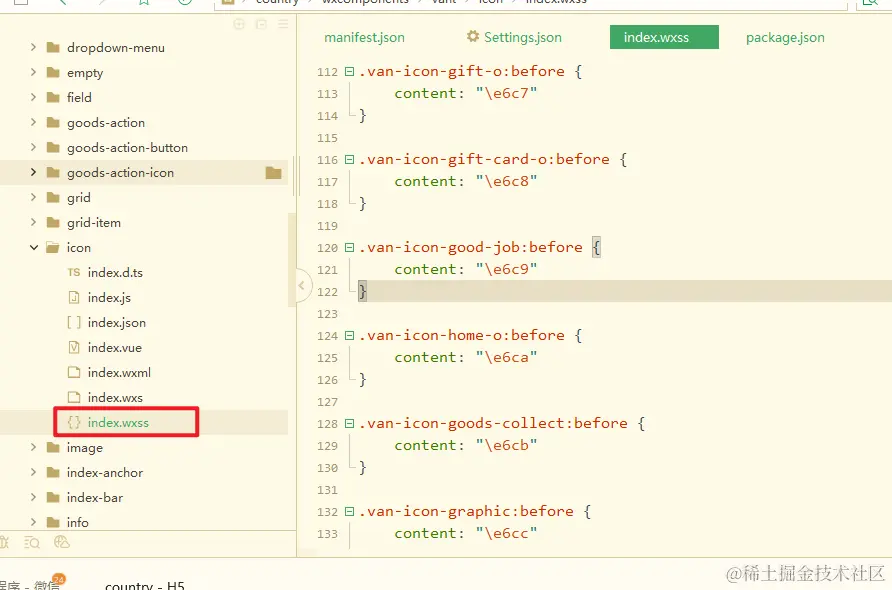Click the text "\e6c8" on line 117
Viewport: 892px width, 590px height.
(x=506, y=181)
